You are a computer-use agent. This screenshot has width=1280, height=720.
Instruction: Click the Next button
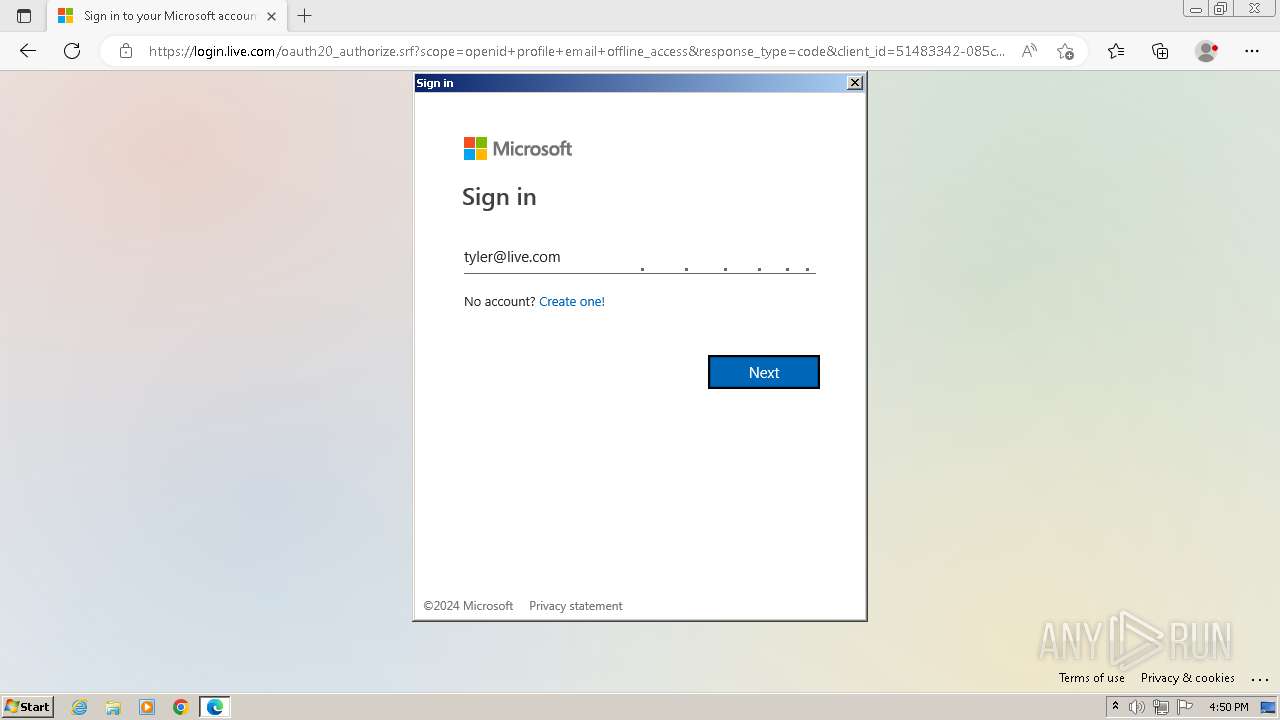point(764,372)
